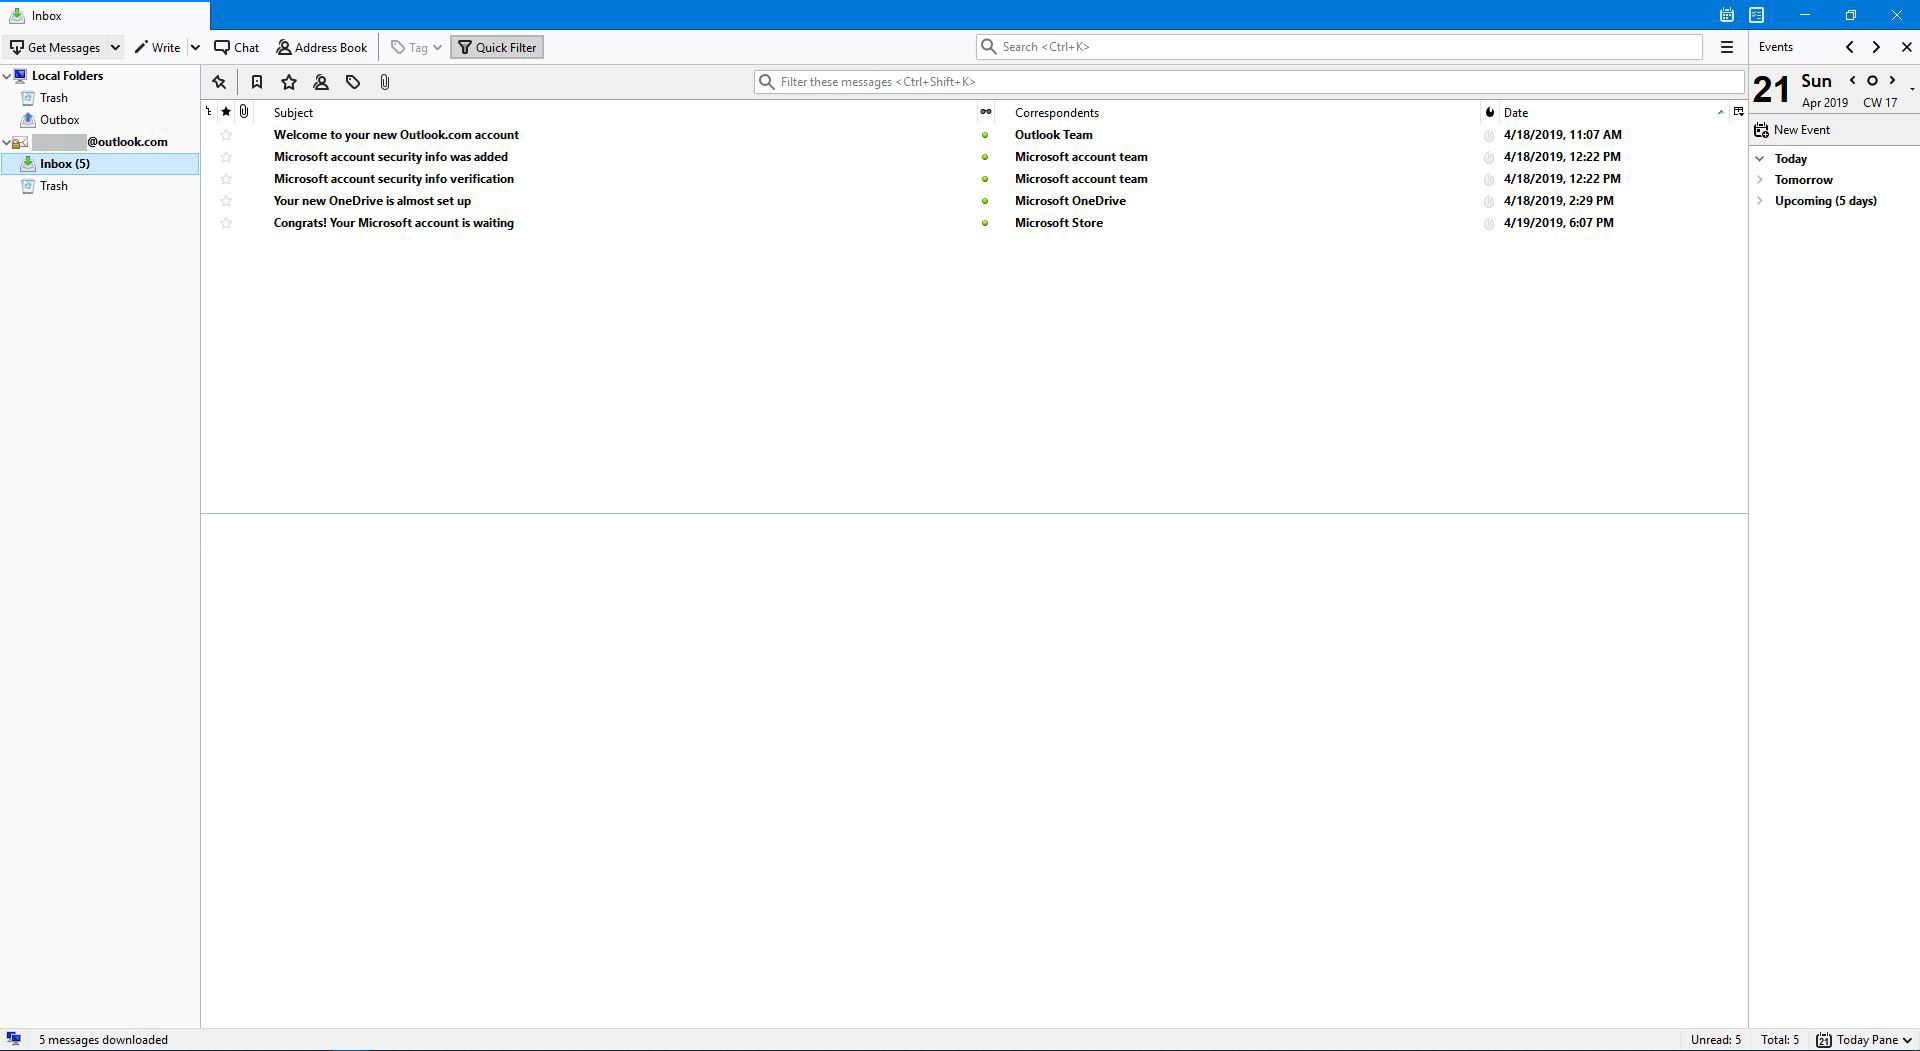The height and width of the screenshot is (1051, 1920).
Task: Sort messages by Subject column
Action: pyautogui.click(x=614, y=113)
